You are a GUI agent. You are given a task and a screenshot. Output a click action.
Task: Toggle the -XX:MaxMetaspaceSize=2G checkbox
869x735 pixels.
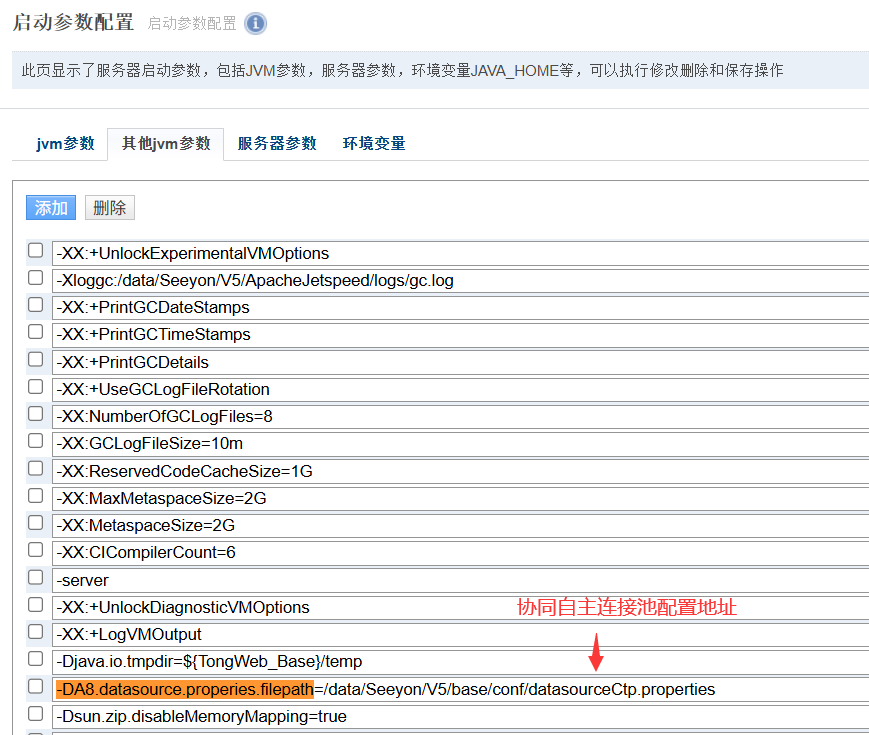[x=35, y=496]
